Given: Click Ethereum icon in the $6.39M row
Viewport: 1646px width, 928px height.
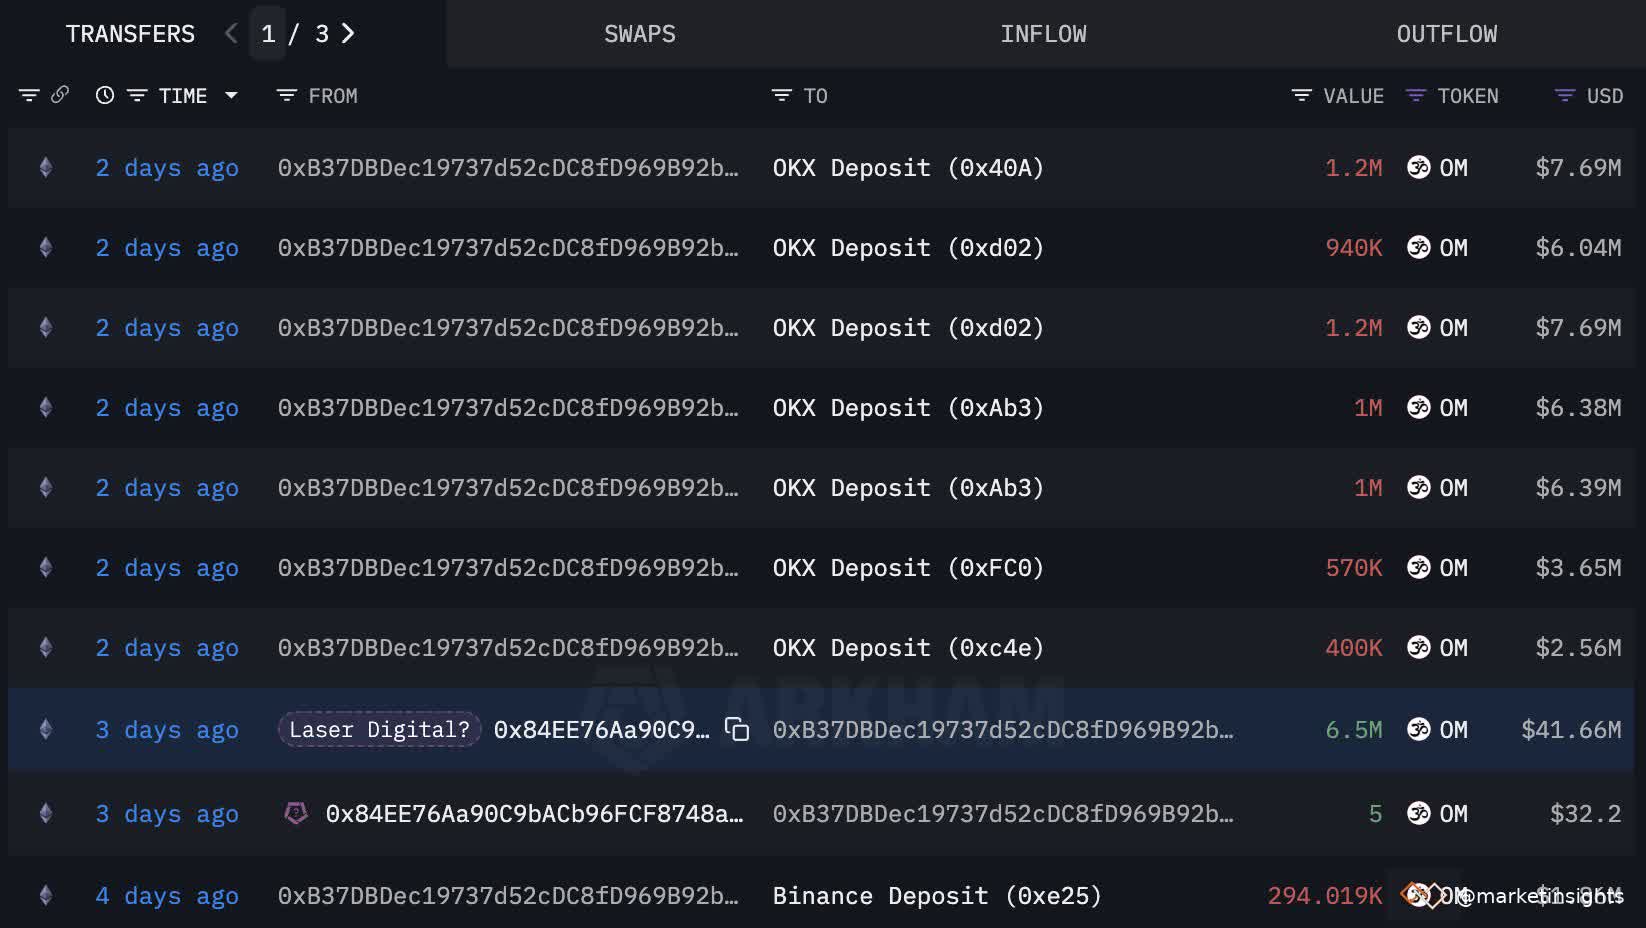Looking at the screenshot, I should tap(46, 488).
